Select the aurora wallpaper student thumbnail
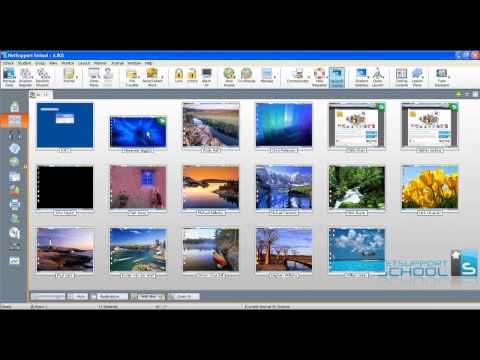This screenshot has height=360, width=480. click(x=284, y=125)
